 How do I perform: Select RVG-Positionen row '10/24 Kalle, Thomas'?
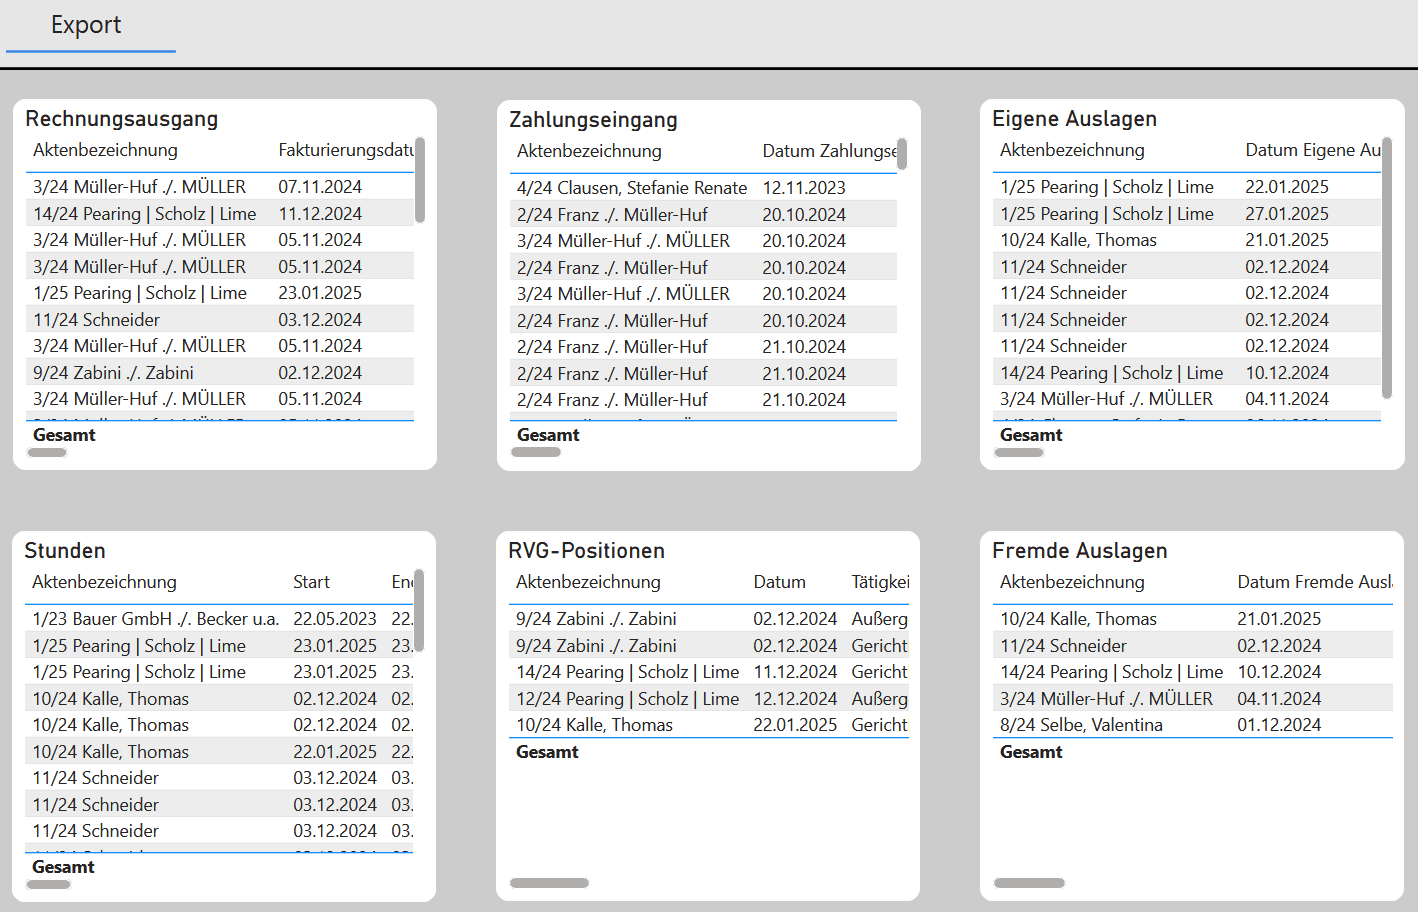(x=709, y=725)
